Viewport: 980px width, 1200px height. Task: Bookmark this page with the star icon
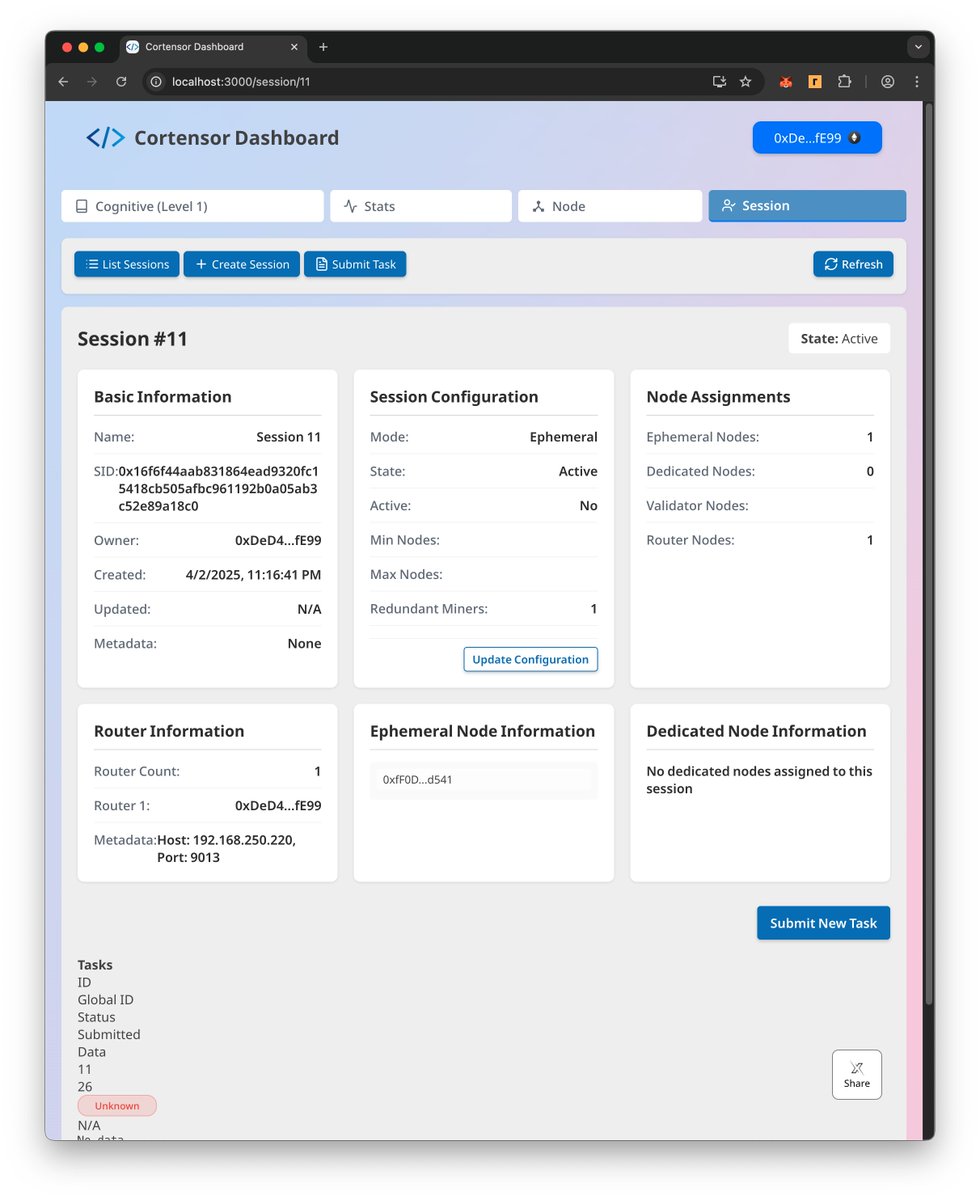click(745, 82)
